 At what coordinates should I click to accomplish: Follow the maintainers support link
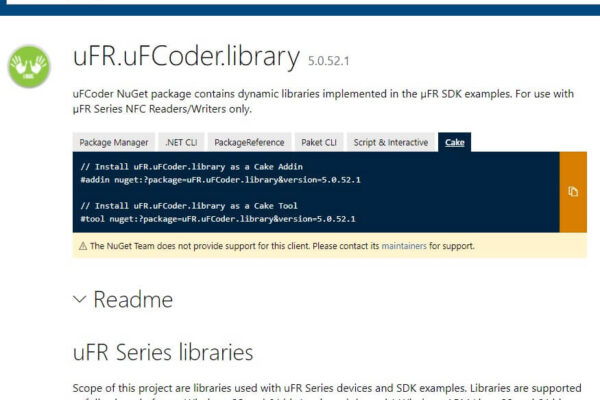pyautogui.click(x=404, y=246)
